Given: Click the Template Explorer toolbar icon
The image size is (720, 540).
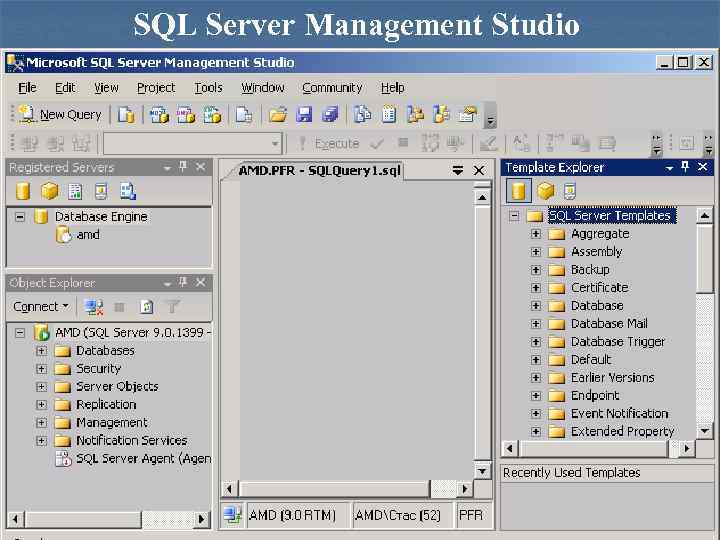Looking at the screenshot, I should [441, 115].
